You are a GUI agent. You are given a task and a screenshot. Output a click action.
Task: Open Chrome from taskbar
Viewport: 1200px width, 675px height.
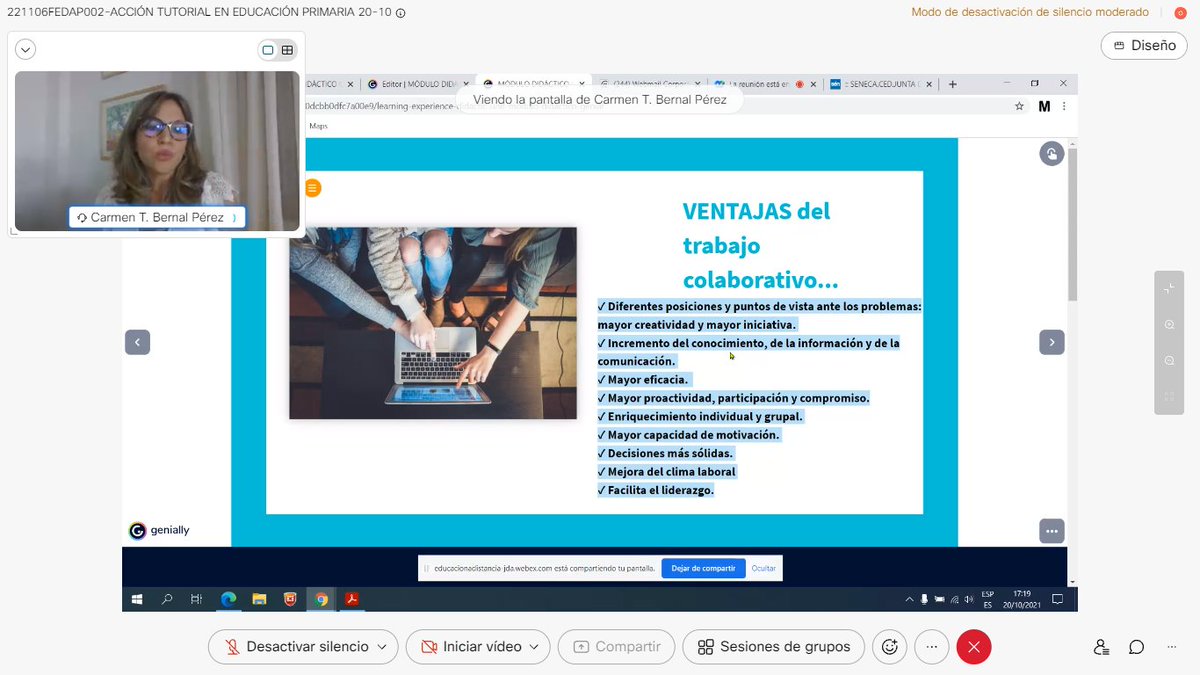[321, 599]
